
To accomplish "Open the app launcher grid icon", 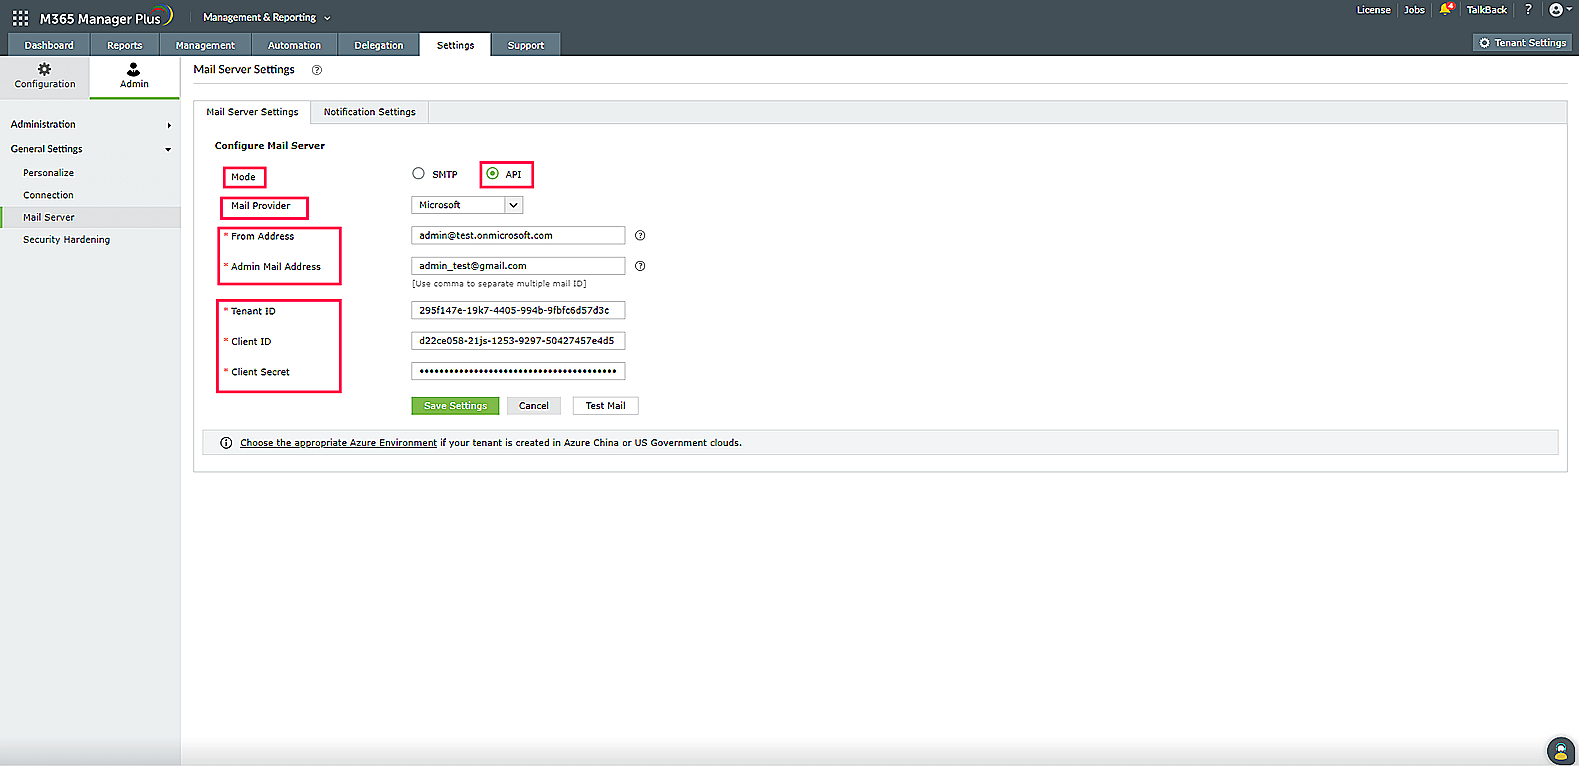I will point(20,18).
